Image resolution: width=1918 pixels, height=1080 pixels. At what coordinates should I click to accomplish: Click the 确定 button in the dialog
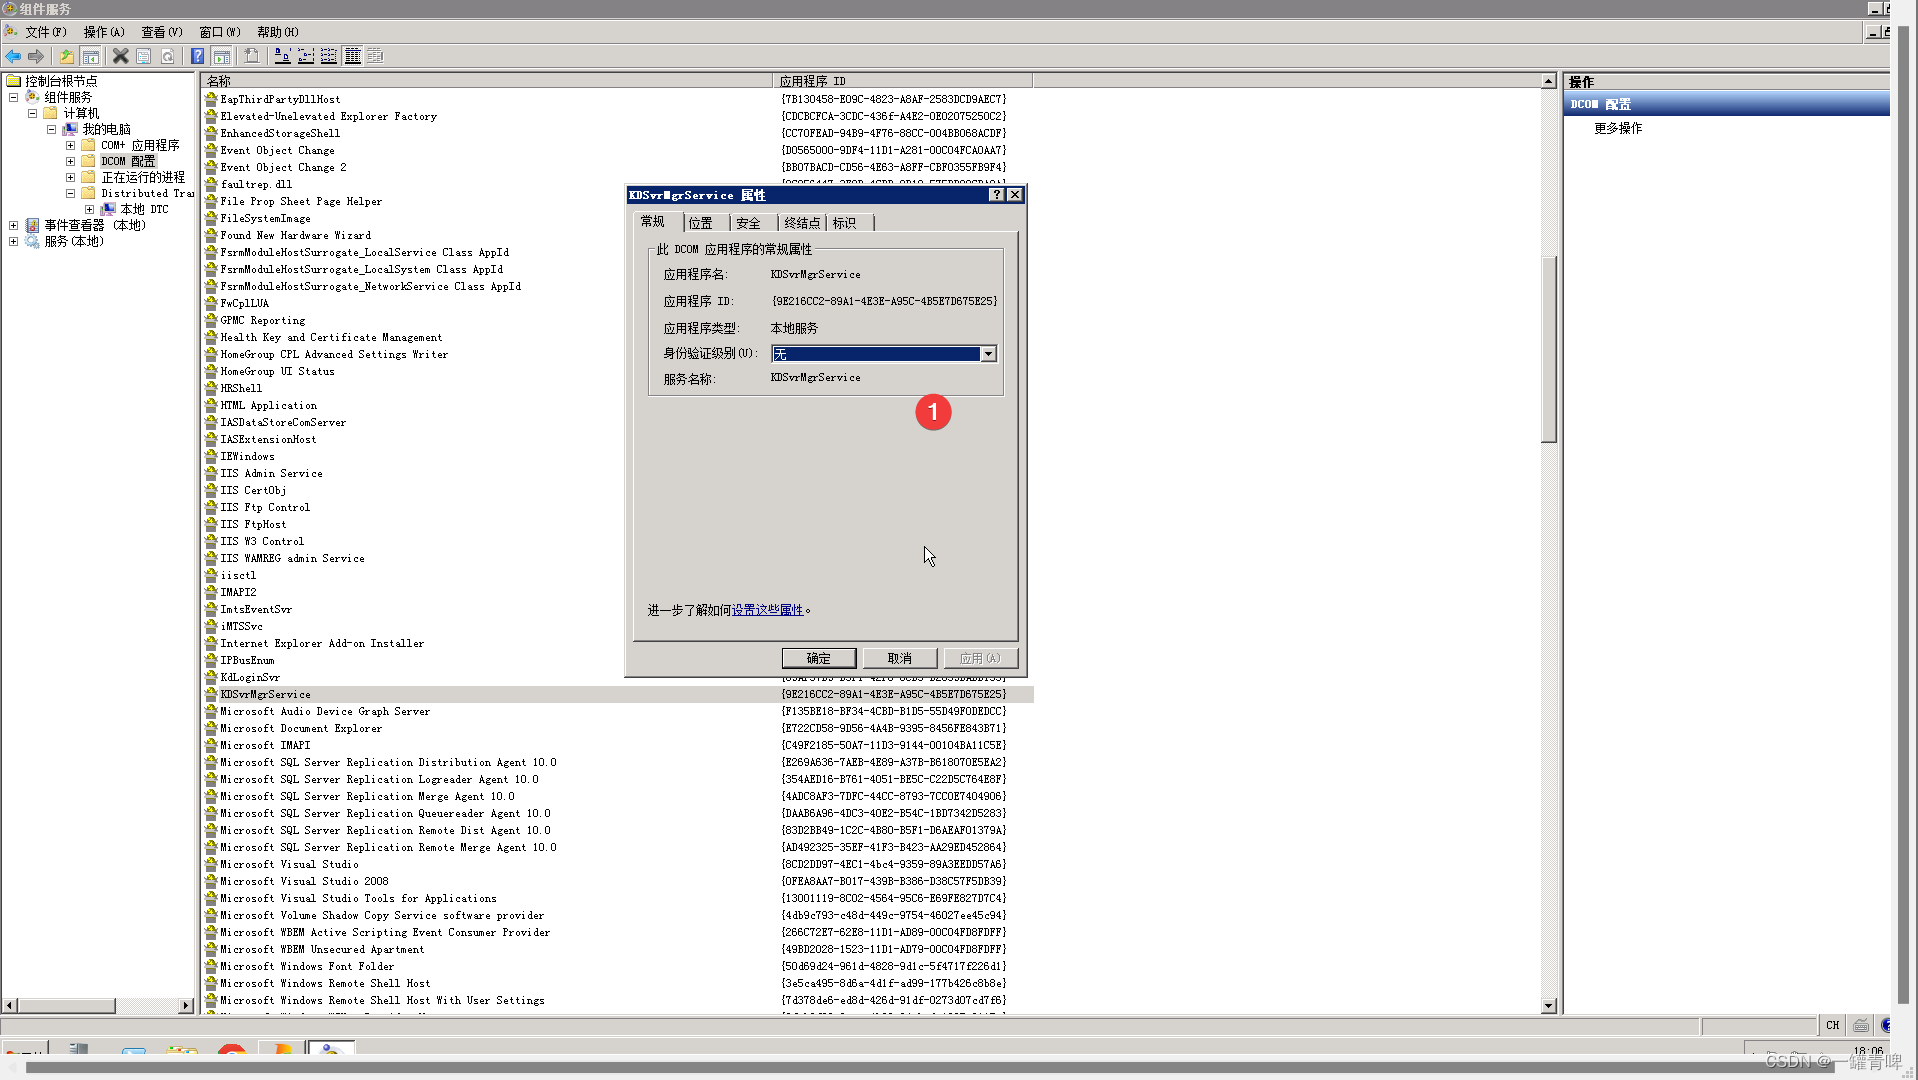(818, 658)
